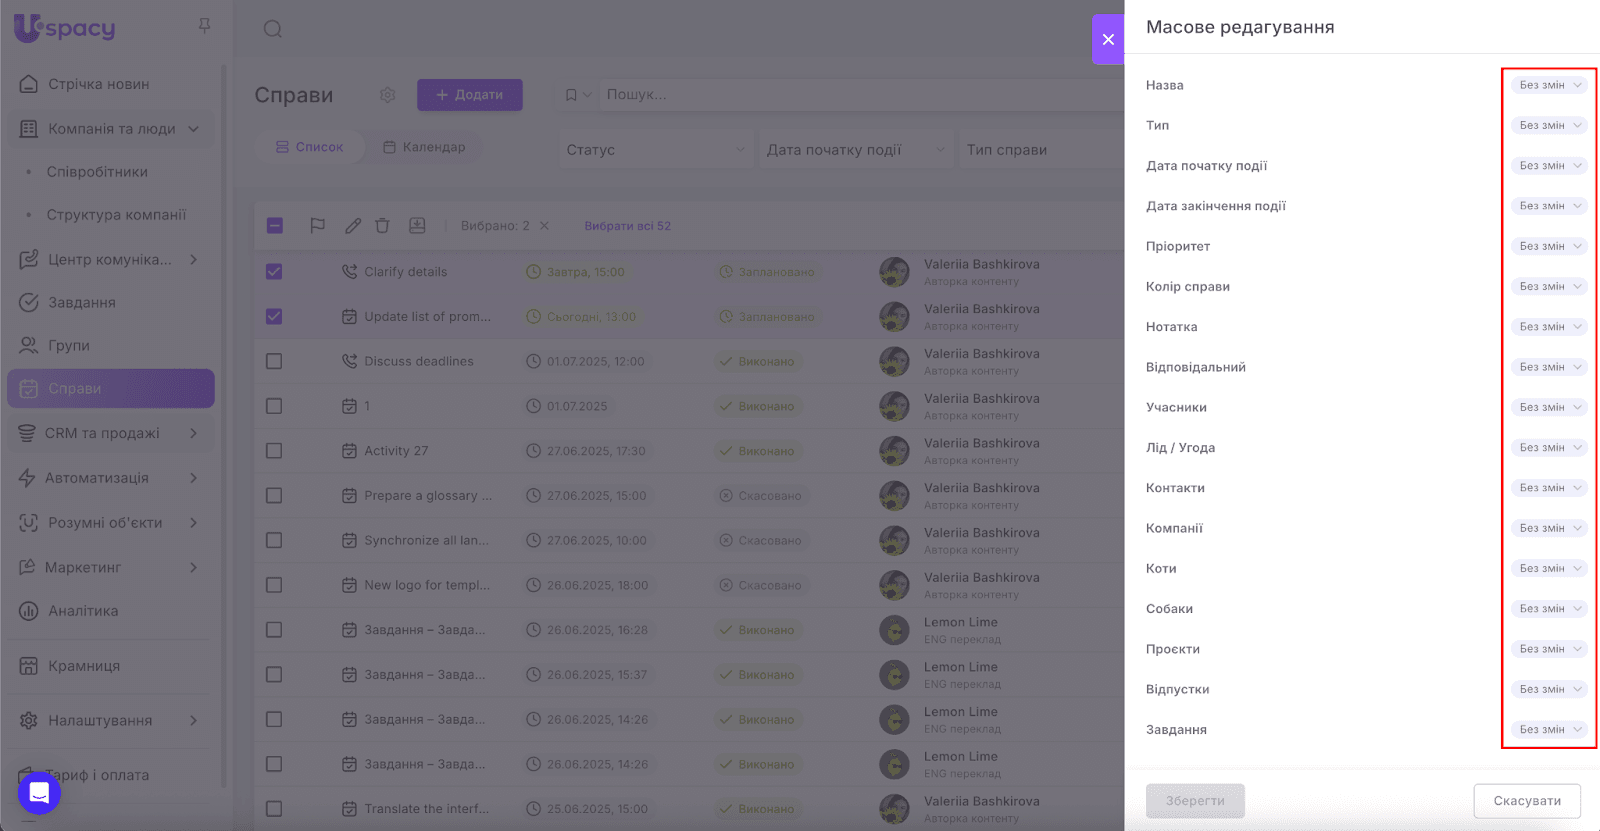This screenshot has height=831, width=1600.
Task: Close the mass edit panel with X
Action: (x=1108, y=39)
